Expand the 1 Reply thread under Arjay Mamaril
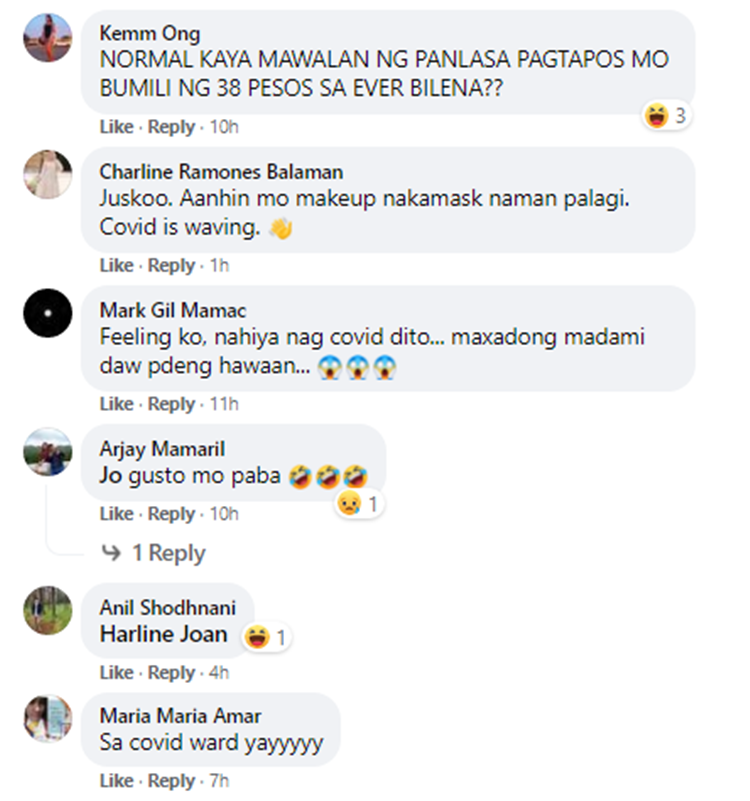The width and height of the screenshot is (750, 801). pos(169,553)
